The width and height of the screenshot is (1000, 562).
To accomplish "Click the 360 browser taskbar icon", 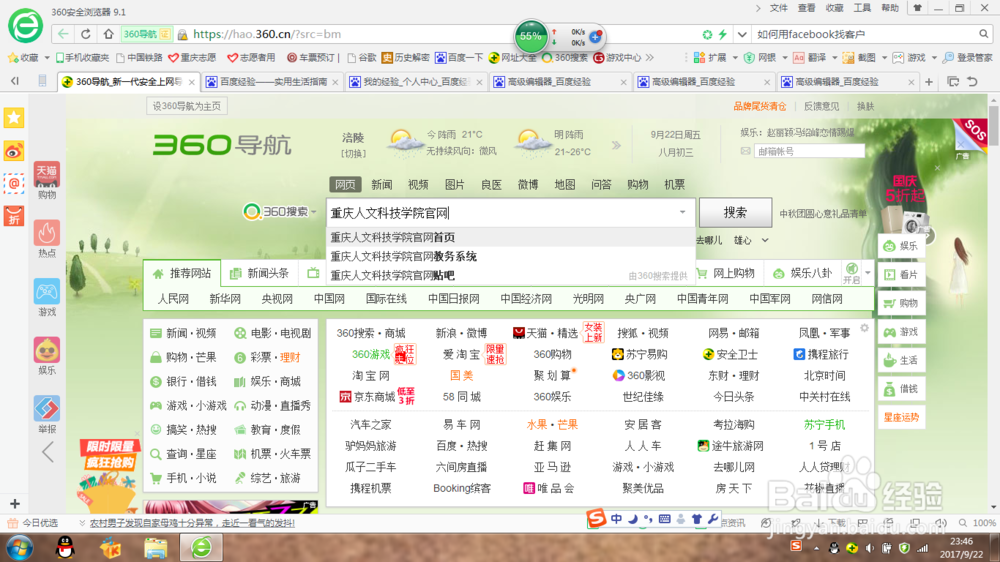I will click(x=202, y=547).
